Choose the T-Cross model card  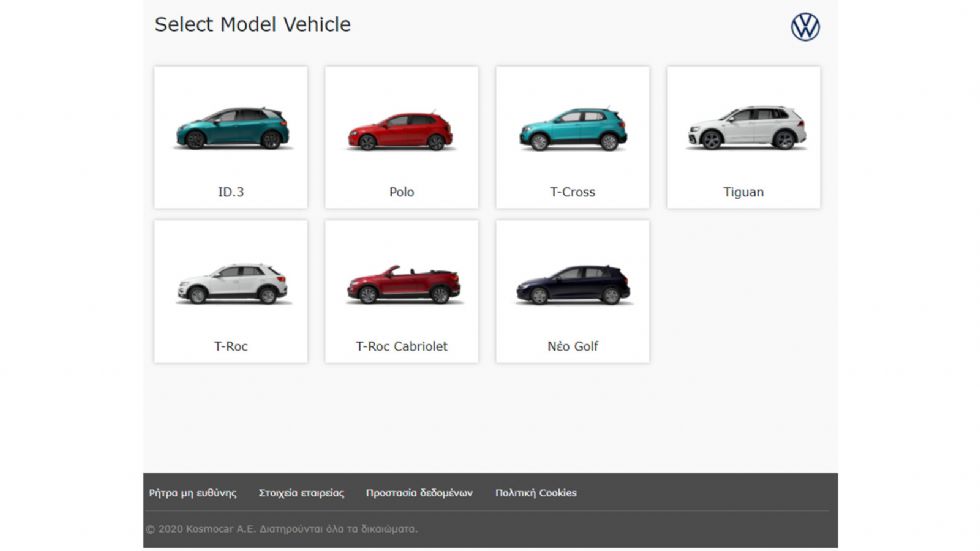(572, 137)
